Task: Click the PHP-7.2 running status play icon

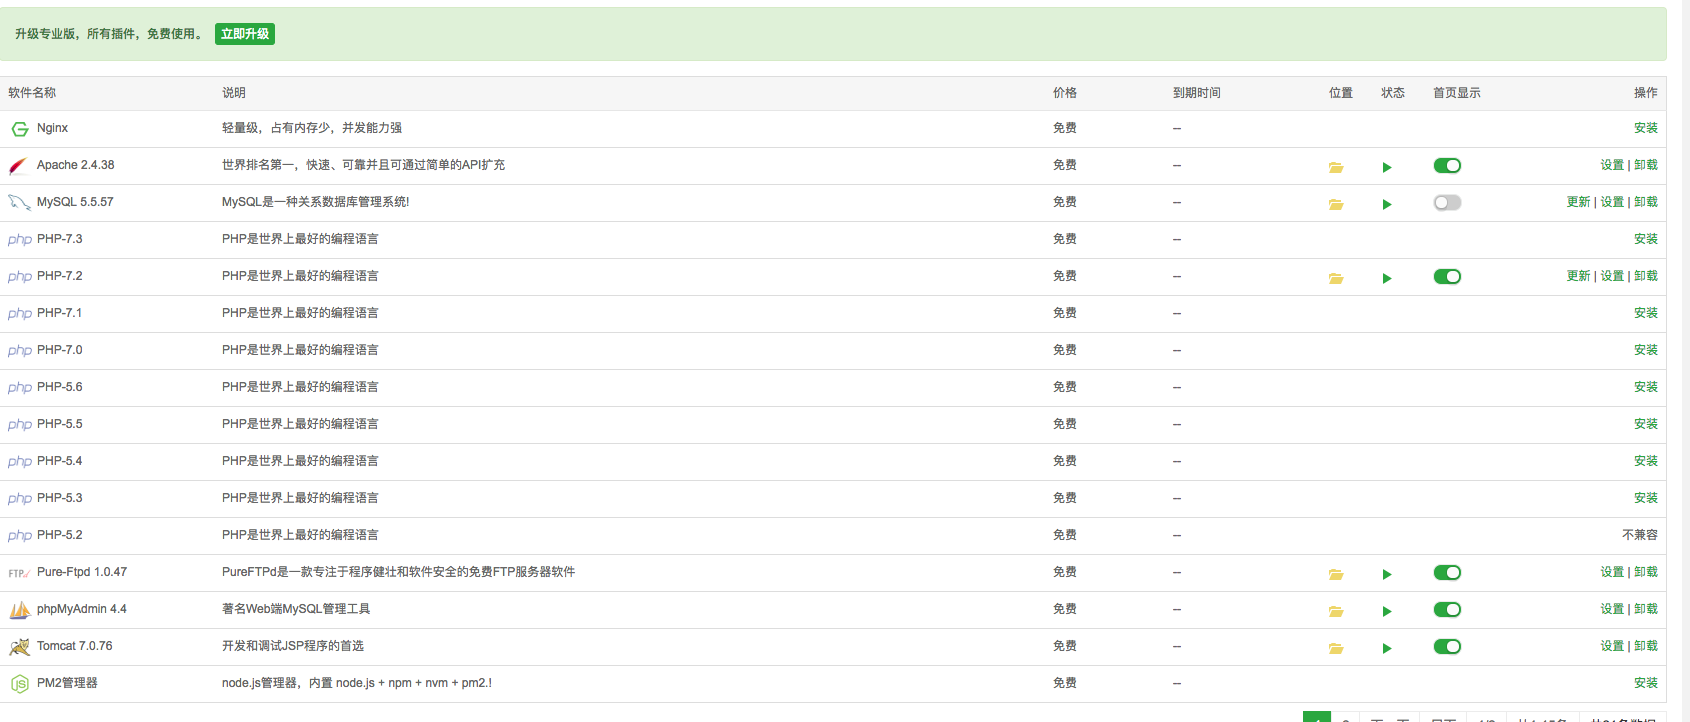Action: coord(1387,278)
